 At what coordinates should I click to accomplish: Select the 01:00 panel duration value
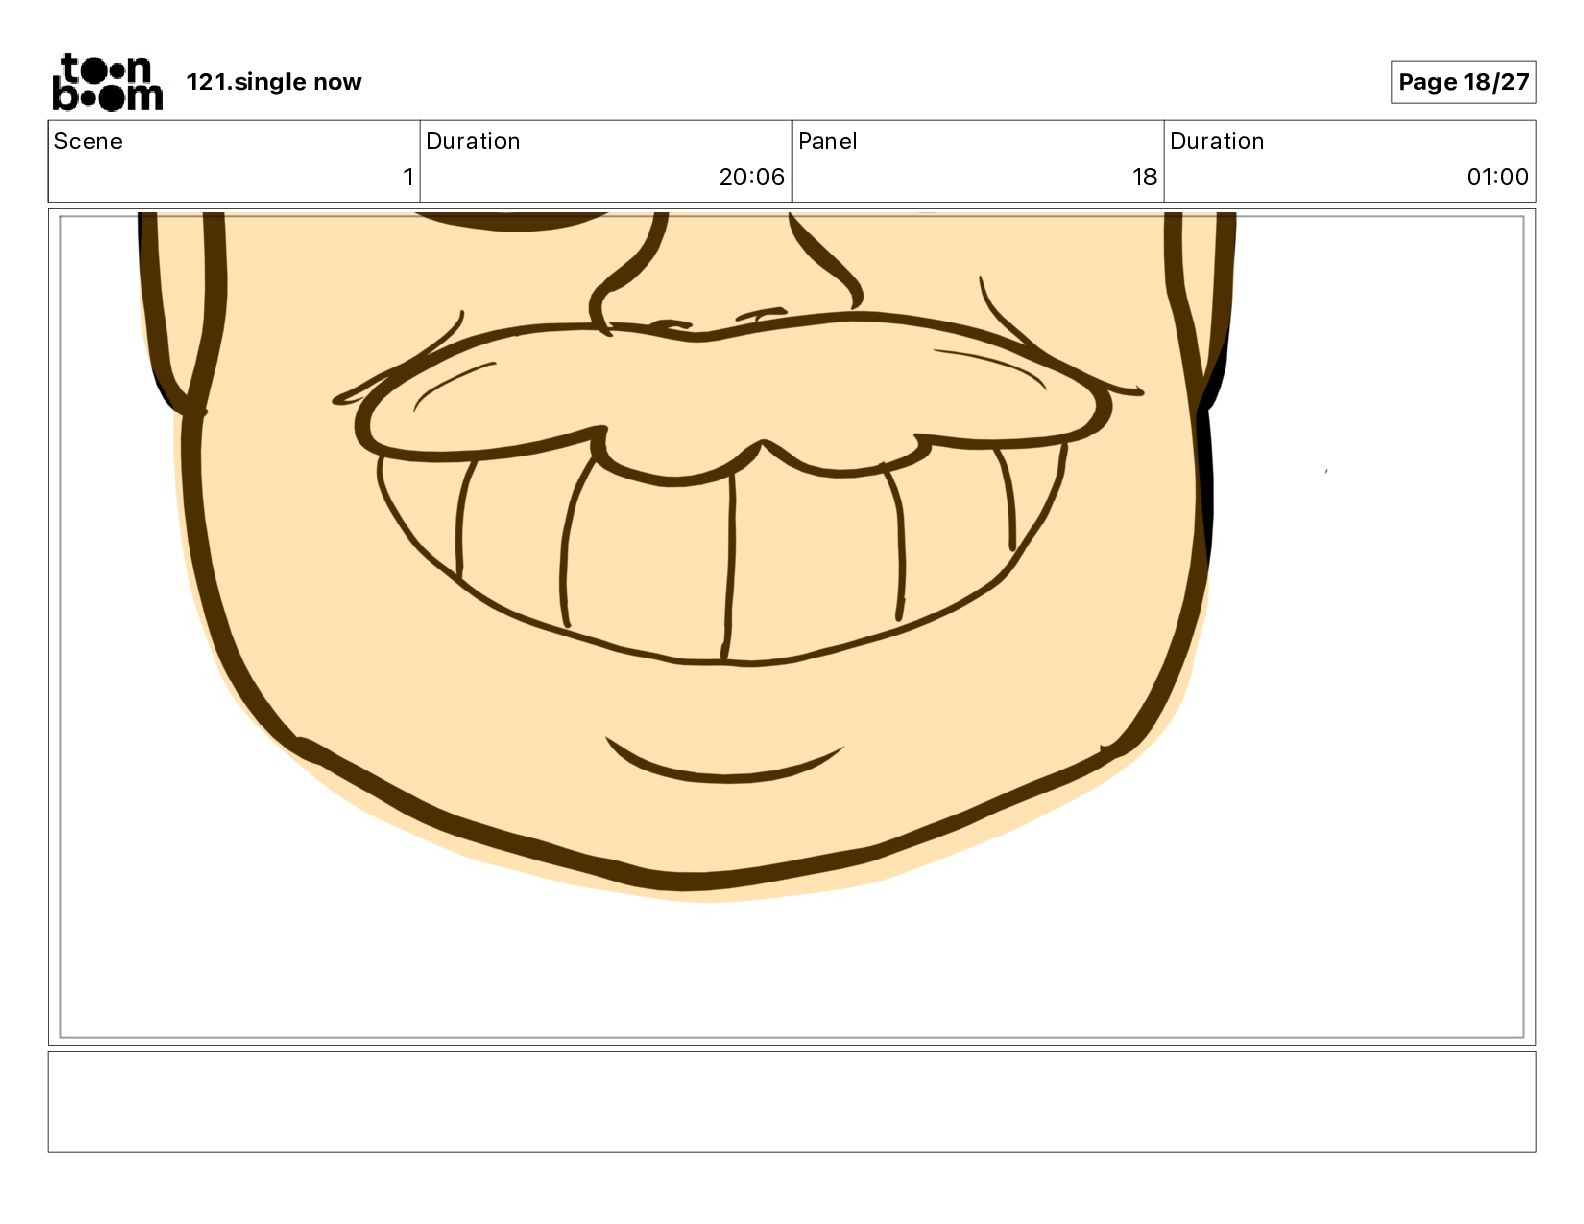(1497, 177)
